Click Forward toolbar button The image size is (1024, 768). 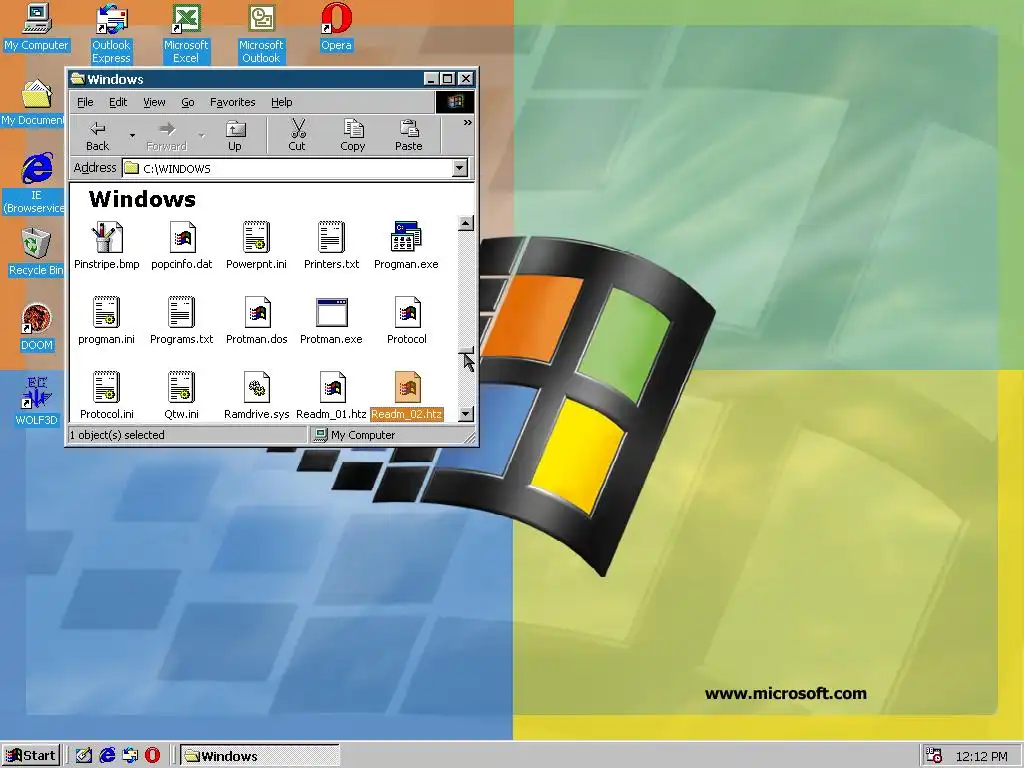(167, 136)
